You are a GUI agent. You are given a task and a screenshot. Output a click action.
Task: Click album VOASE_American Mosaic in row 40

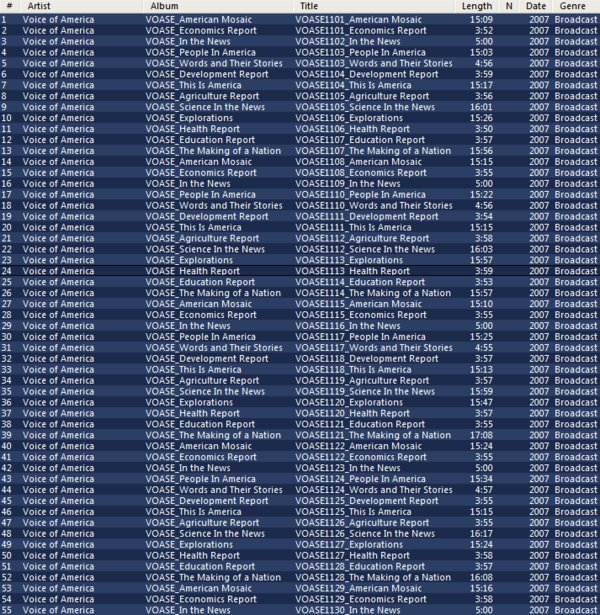[x=198, y=446]
